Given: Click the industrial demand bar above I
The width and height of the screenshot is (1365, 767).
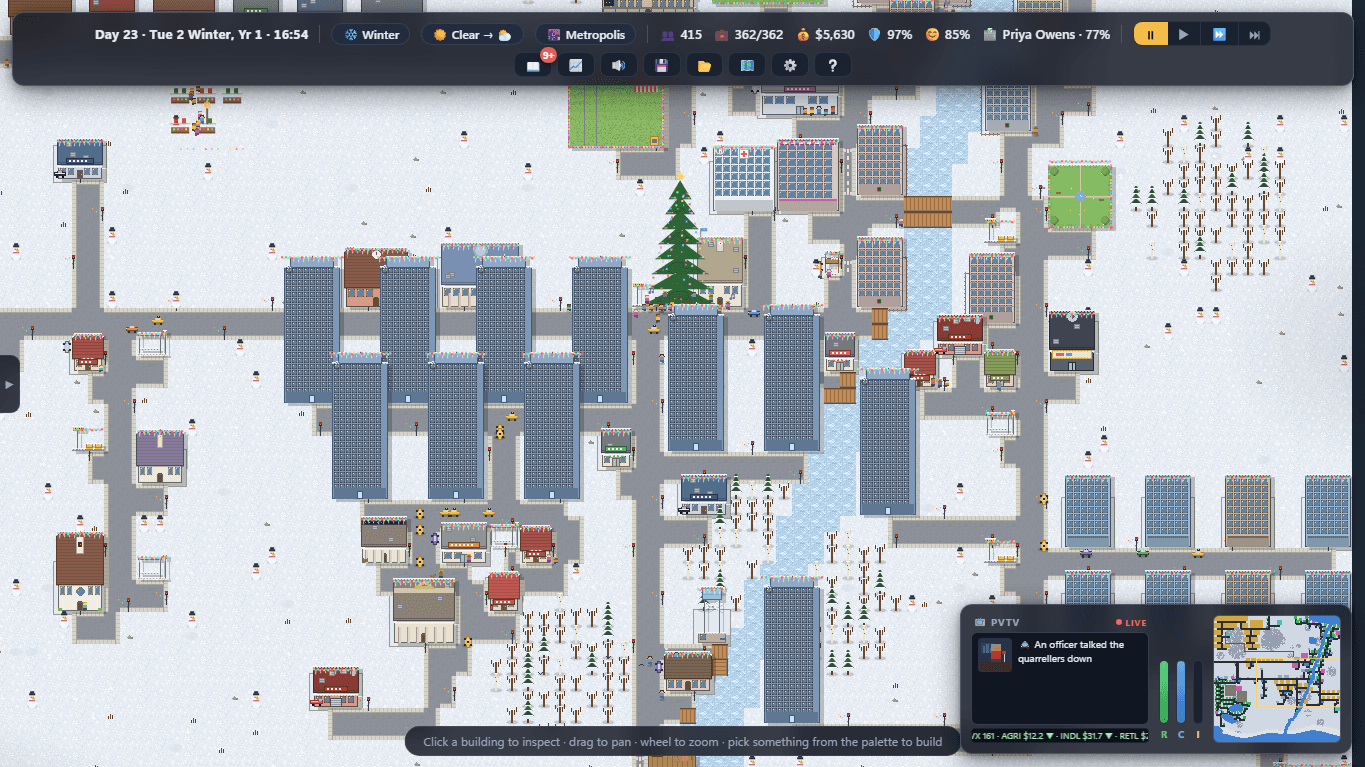Looking at the screenshot, I should tap(1198, 691).
